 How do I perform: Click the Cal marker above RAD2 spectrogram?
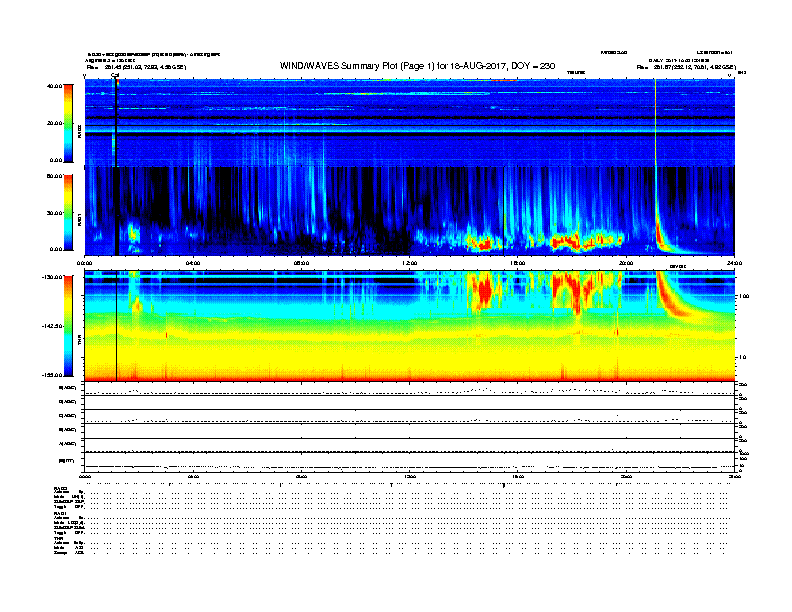pos(115,75)
